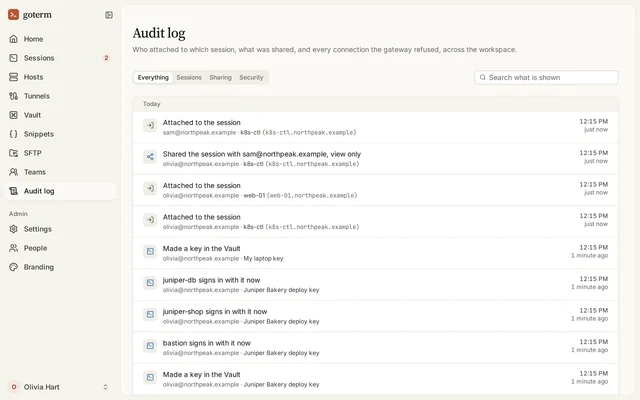
Task: Click the "My laptop key" text
Action: point(263,258)
